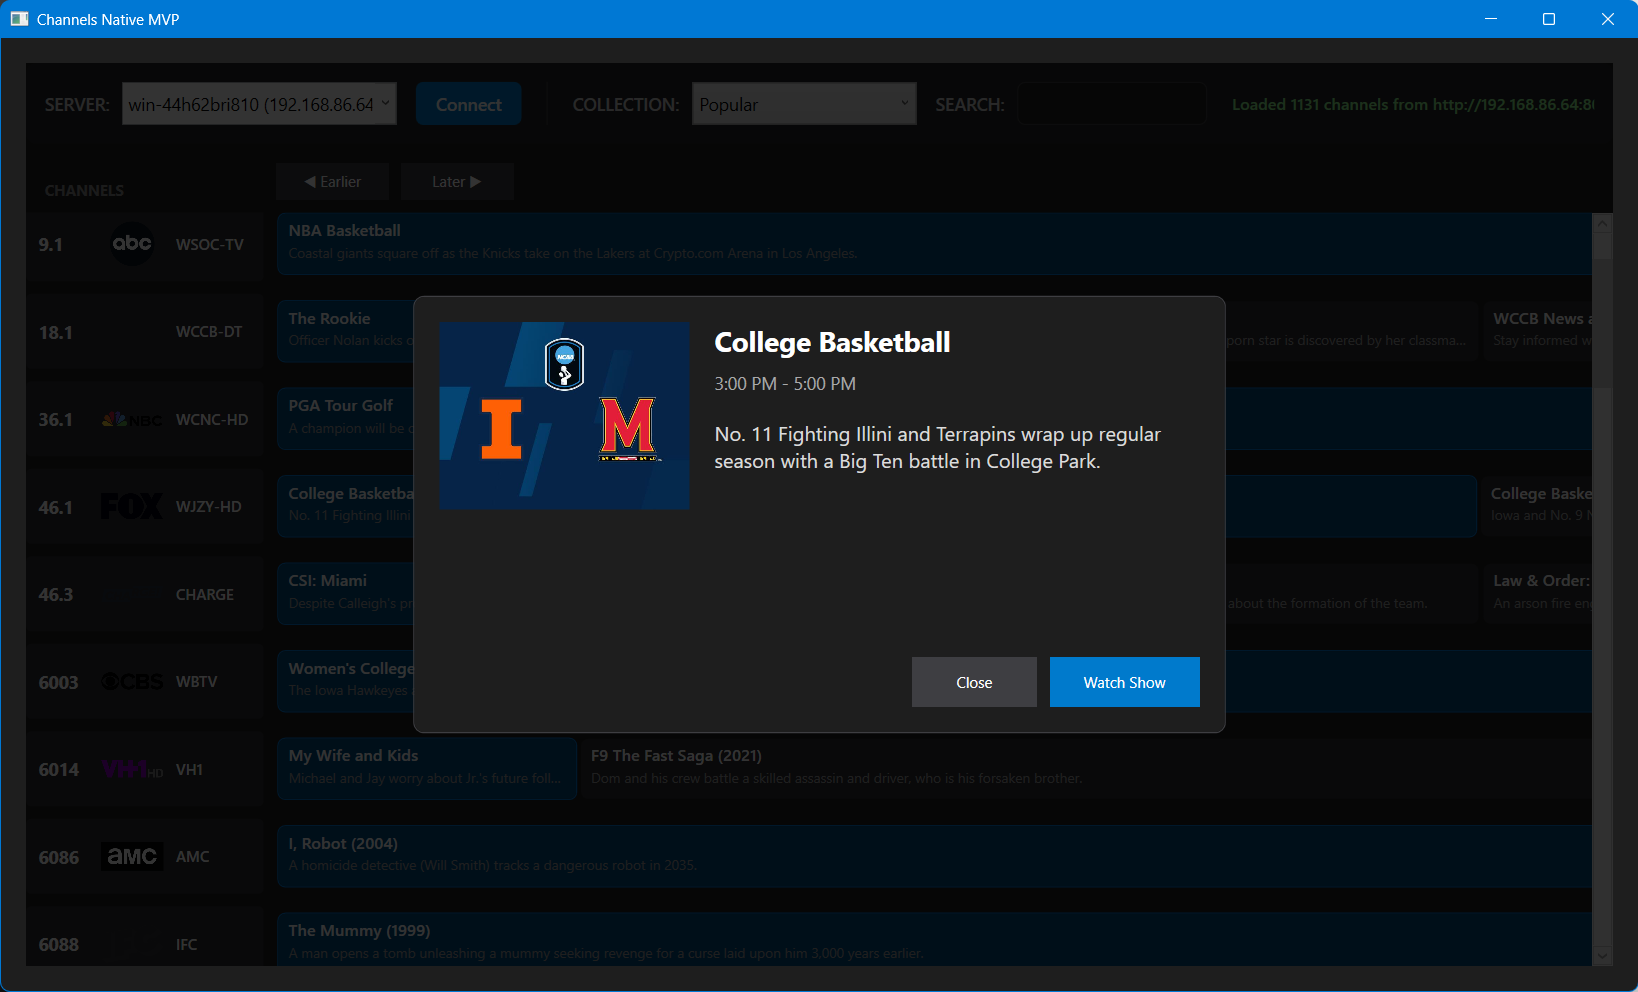
Task: Click the FOX logo for WJZY-HD
Action: click(x=132, y=507)
